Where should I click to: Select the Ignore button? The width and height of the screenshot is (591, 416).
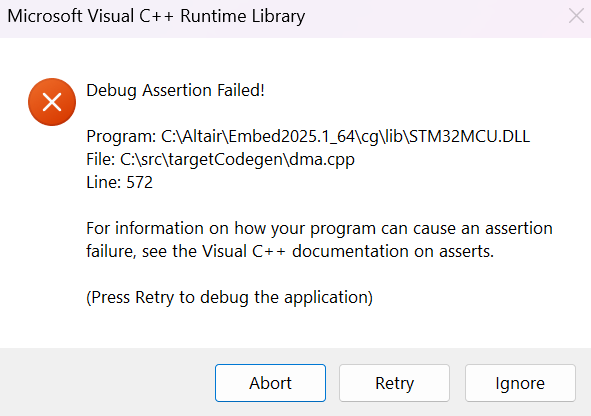[x=520, y=383]
